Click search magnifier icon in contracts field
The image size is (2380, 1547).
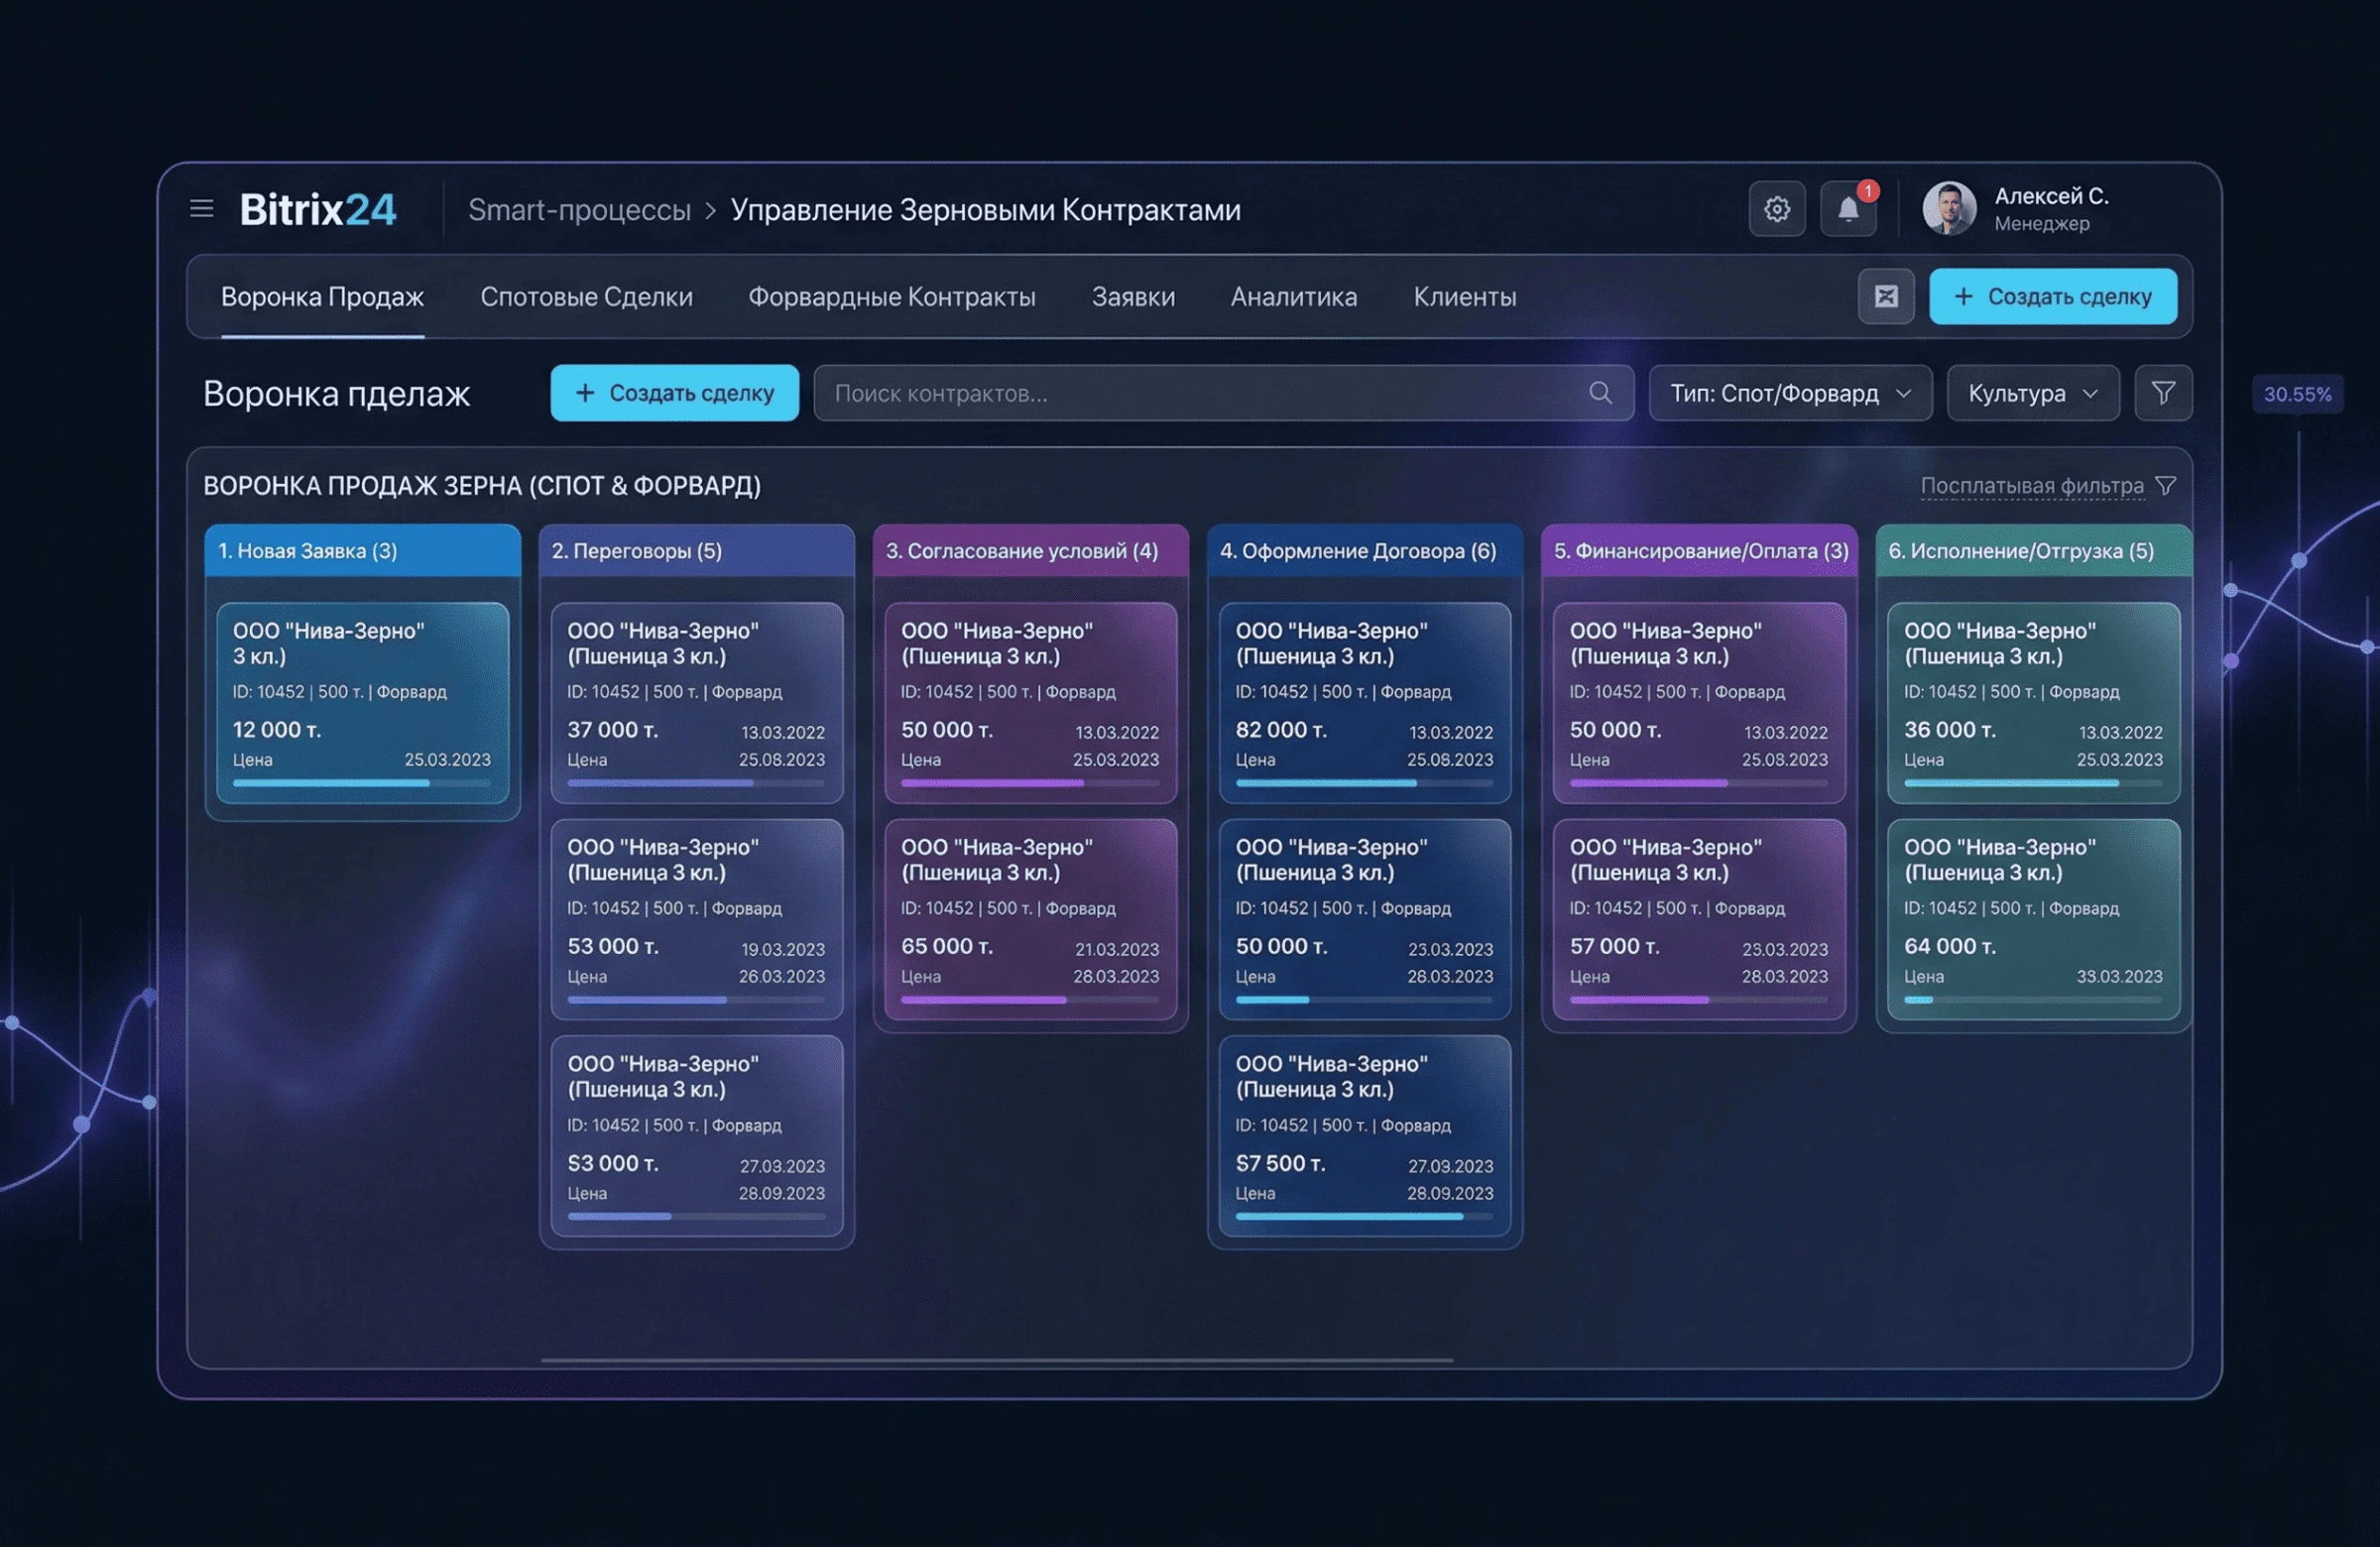point(1600,393)
